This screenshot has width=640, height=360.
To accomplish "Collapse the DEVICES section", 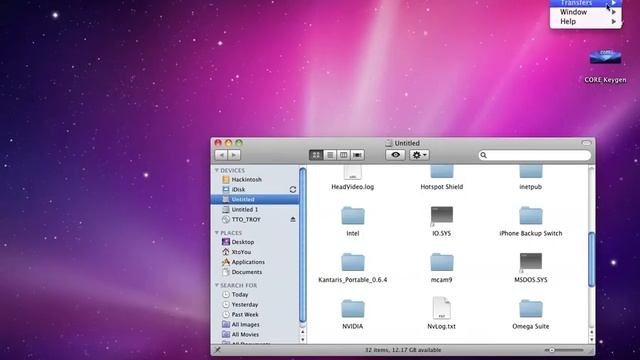I will click(x=217, y=170).
